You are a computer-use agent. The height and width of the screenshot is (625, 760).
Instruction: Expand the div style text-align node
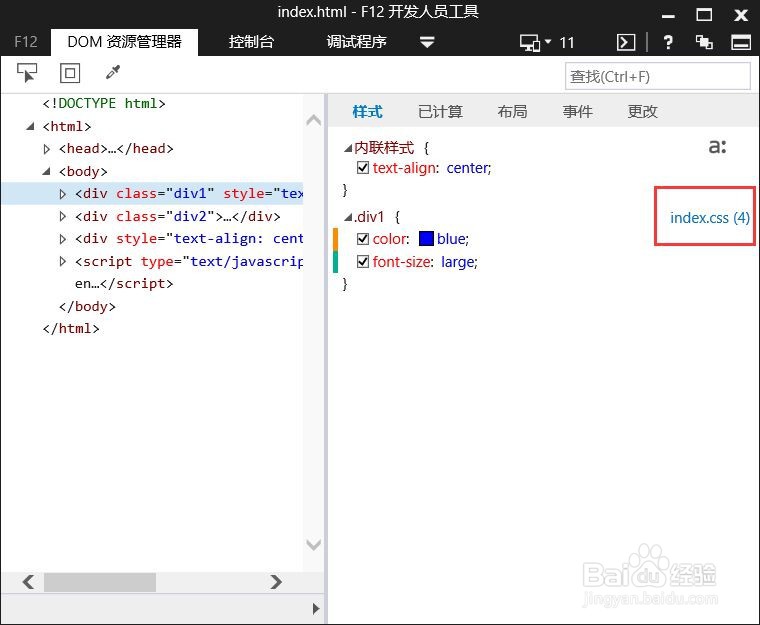click(63, 239)
